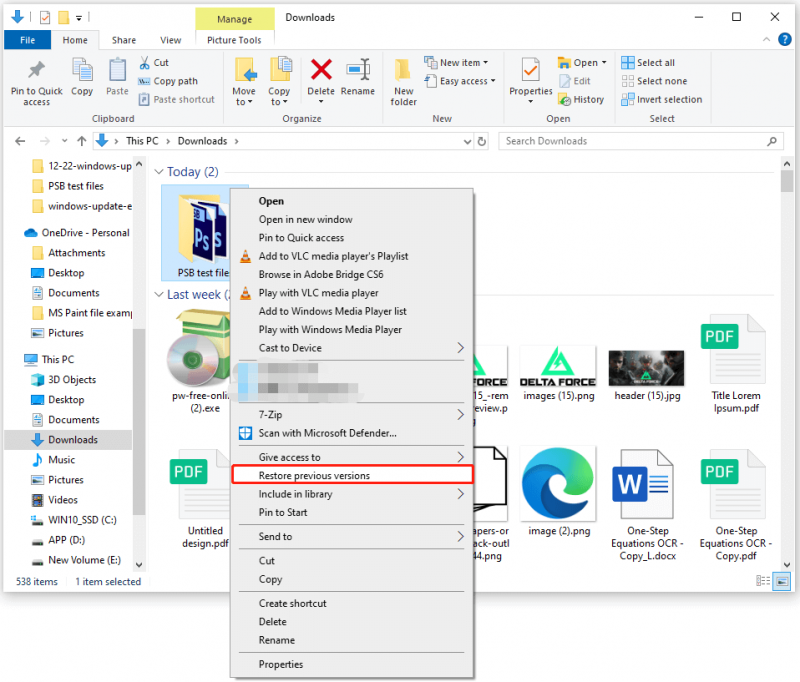
Task: Open the Move to dropdown
Action: (x=243, y=96)
